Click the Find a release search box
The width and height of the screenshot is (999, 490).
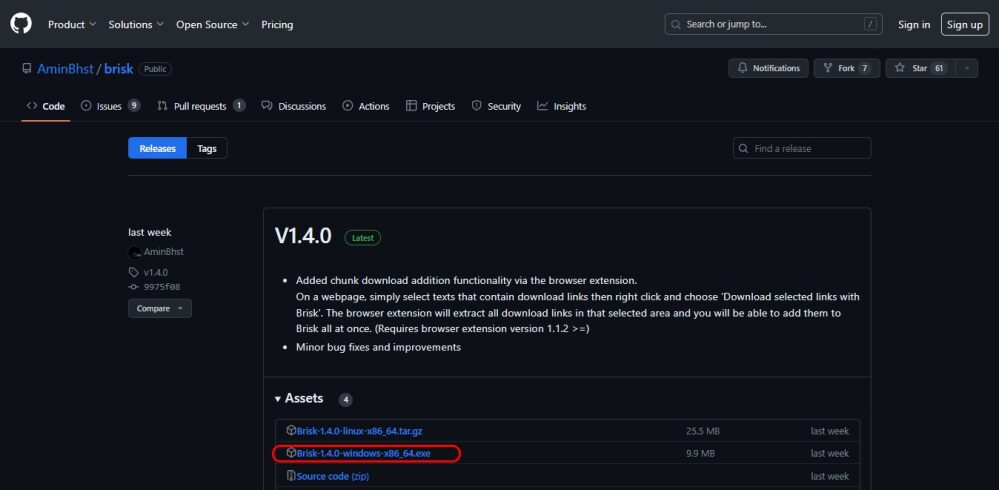pyautogui.click(x=802, y=148)
